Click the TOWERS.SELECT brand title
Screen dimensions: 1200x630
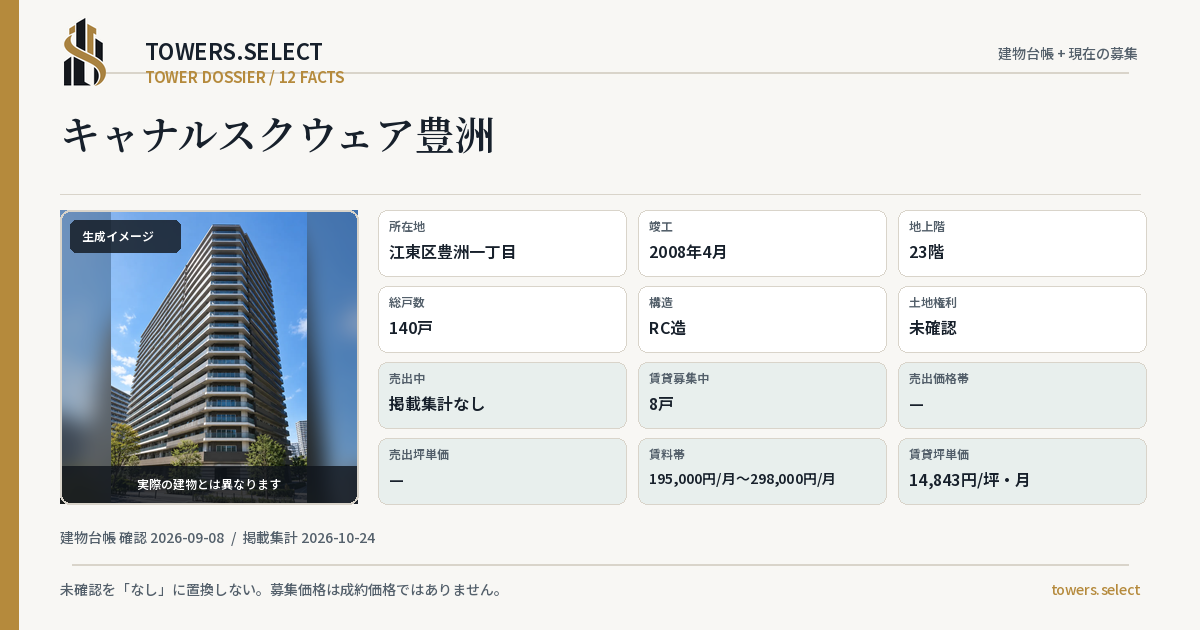234,52
